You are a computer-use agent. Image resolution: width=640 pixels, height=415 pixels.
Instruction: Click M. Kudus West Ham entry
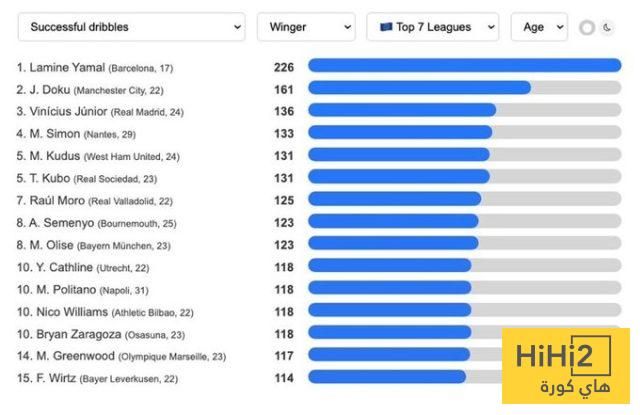point(98,156)
